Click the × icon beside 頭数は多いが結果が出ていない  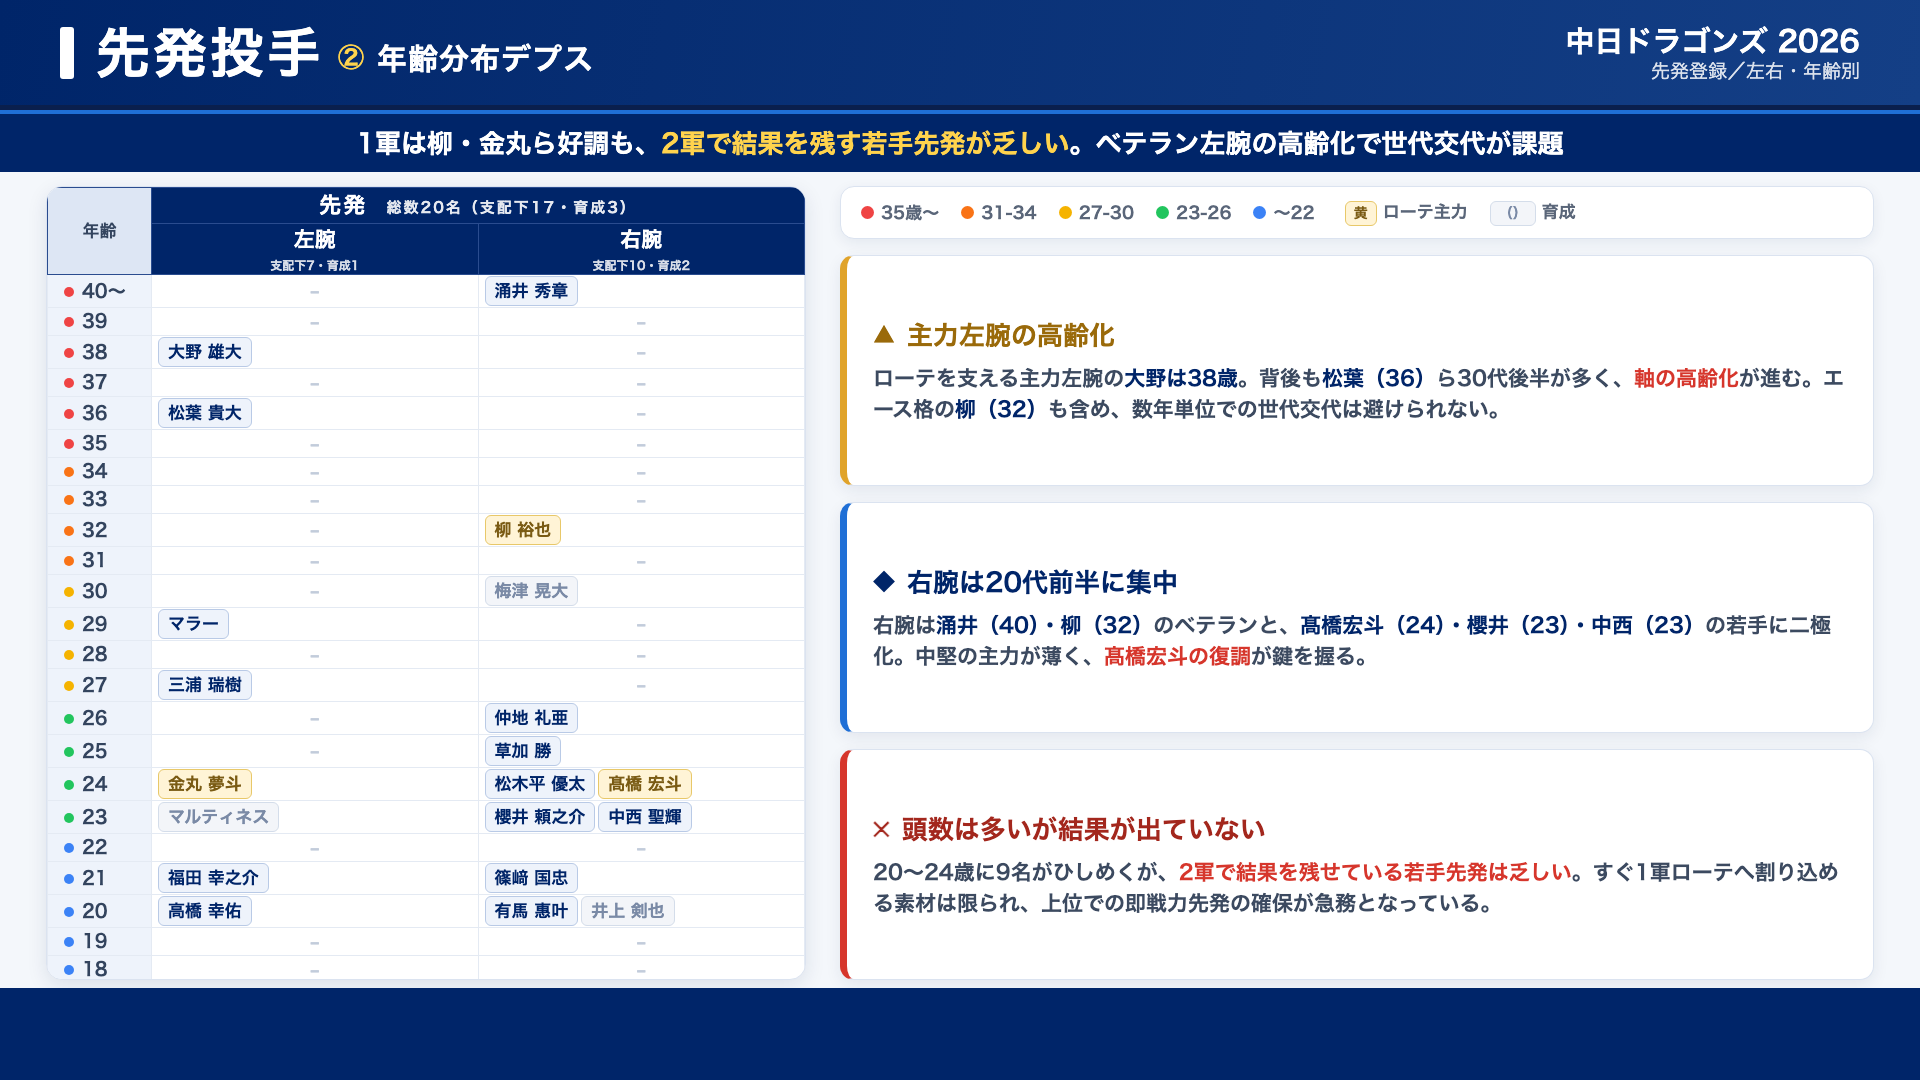(881, 829)
